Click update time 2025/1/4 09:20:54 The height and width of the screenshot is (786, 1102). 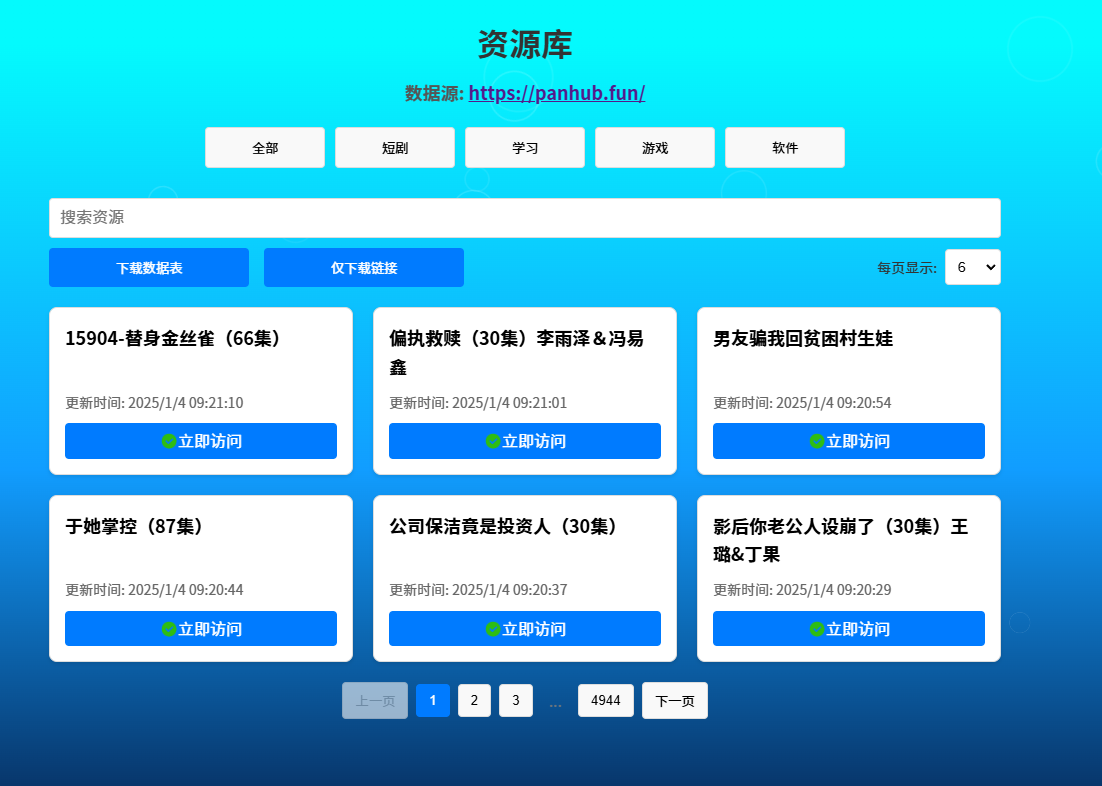[834, 403]
